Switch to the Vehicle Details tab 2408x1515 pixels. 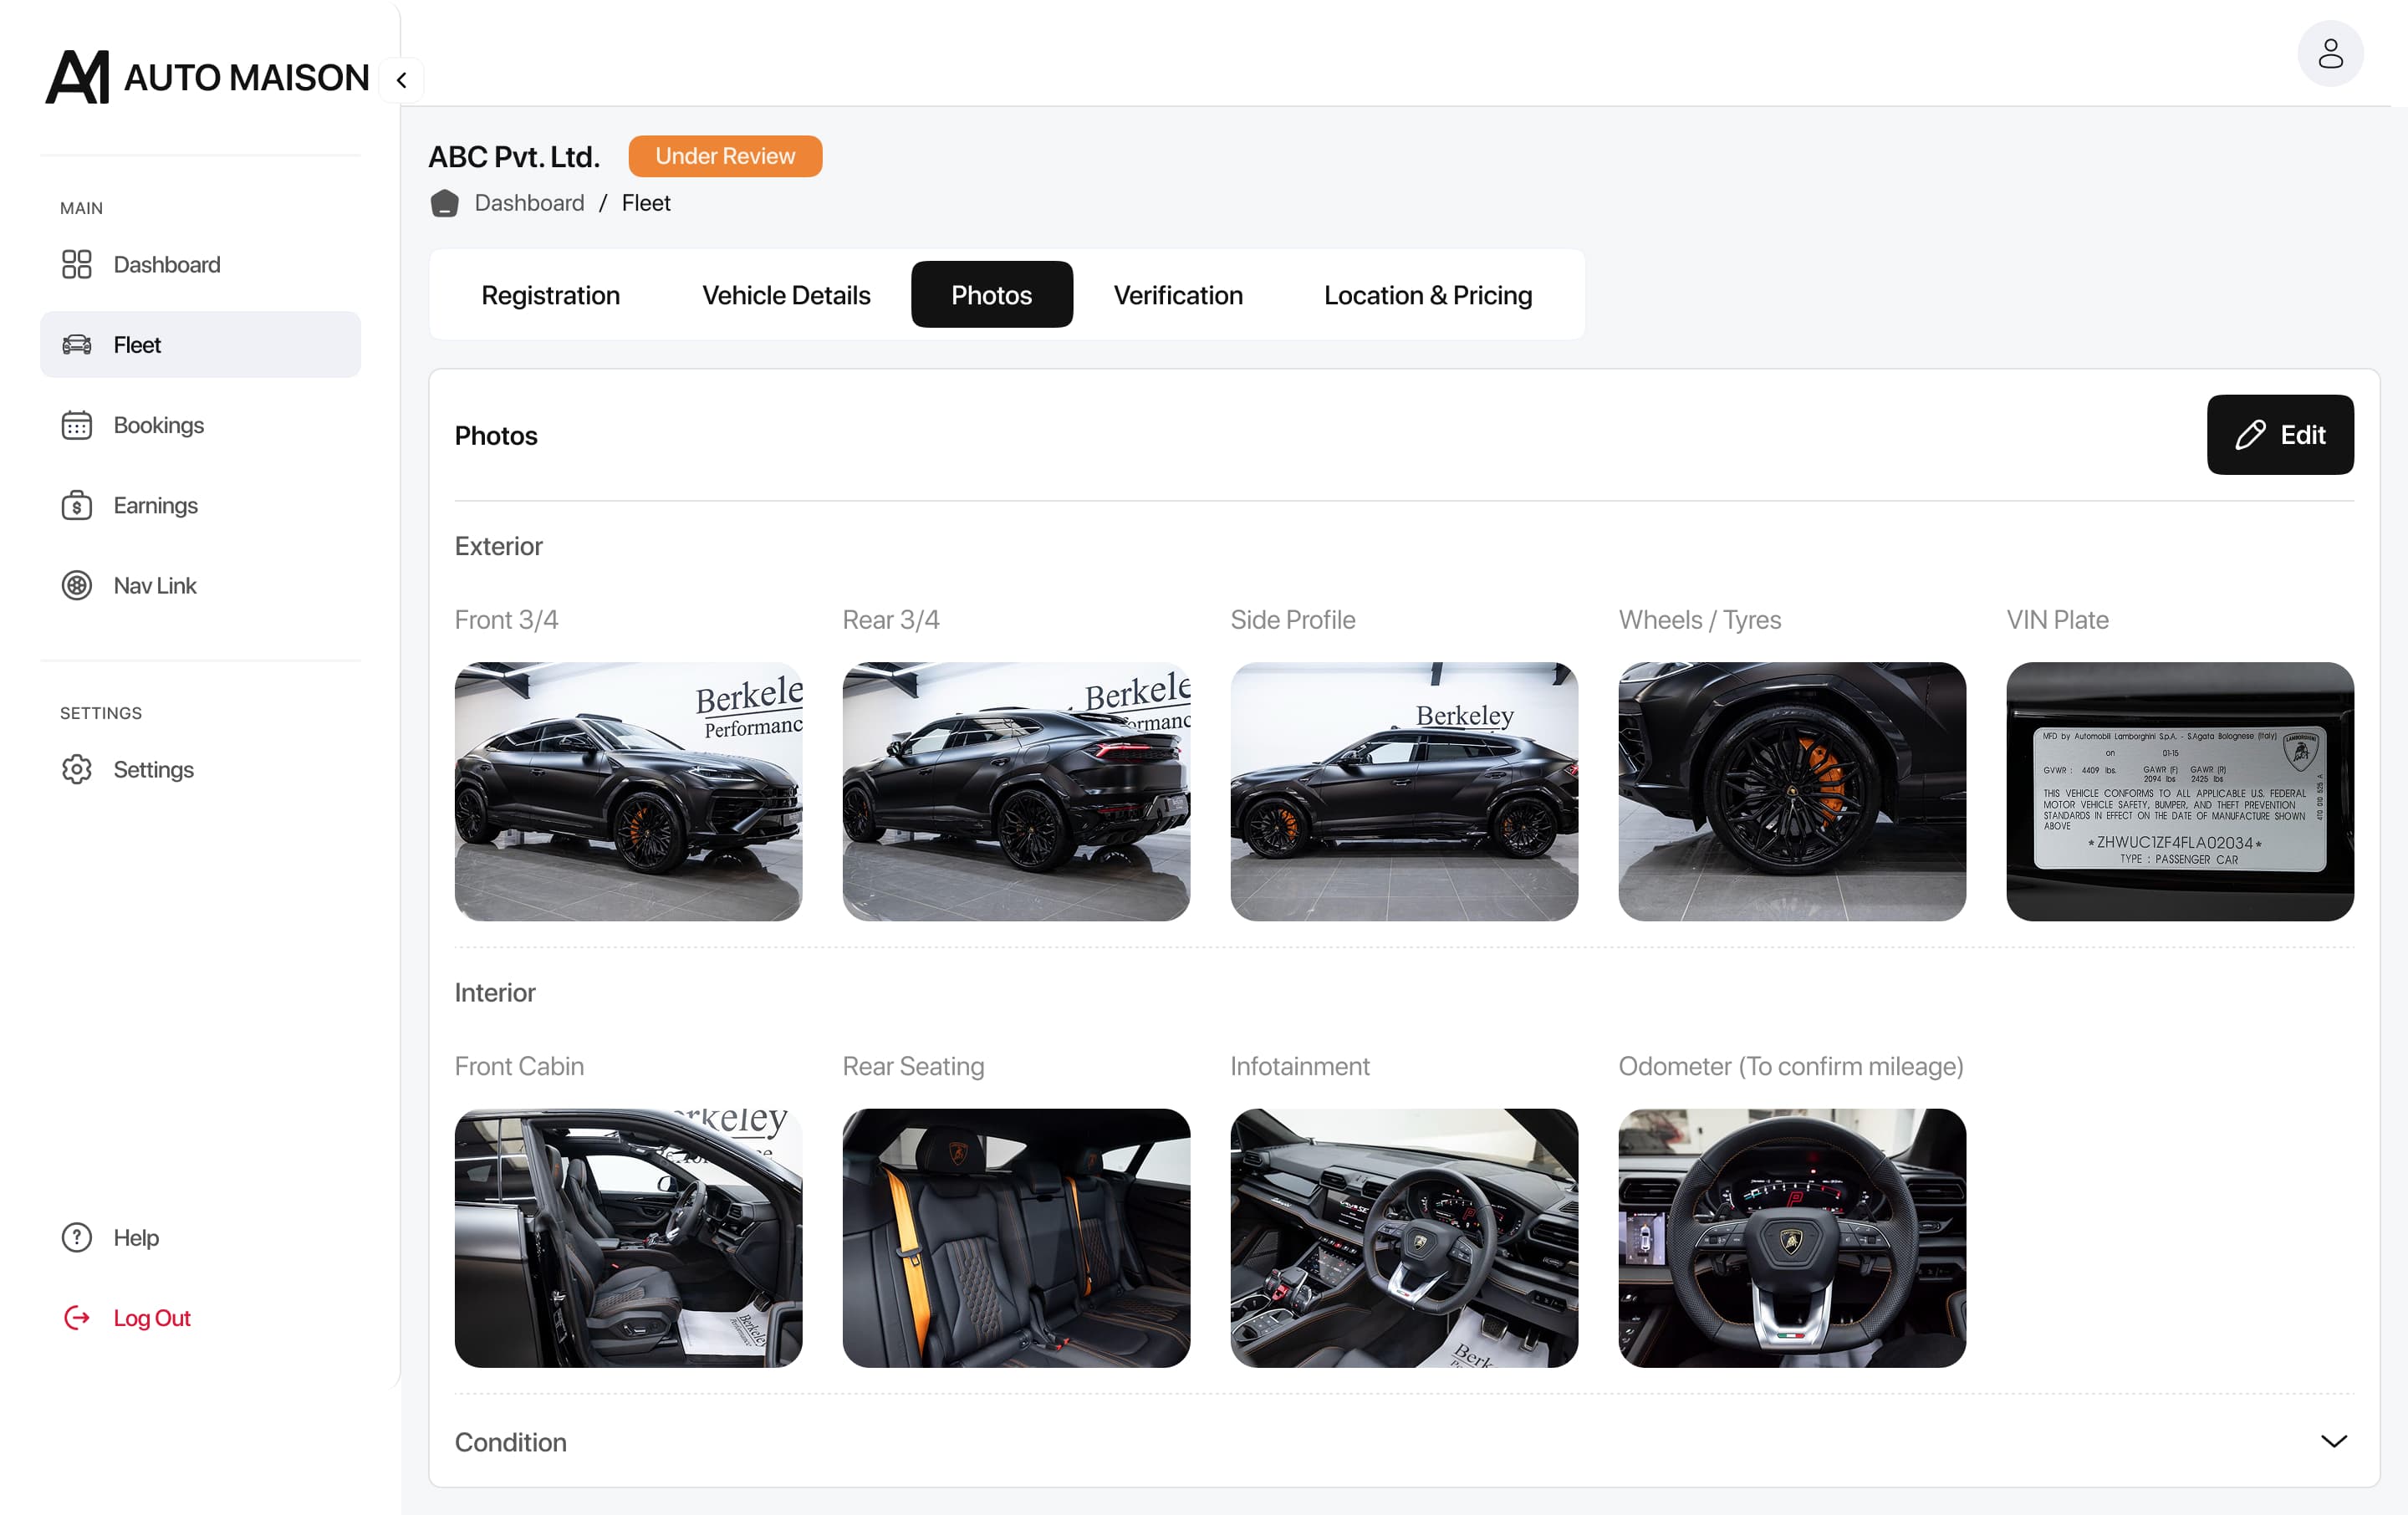(x=786, y=295)
